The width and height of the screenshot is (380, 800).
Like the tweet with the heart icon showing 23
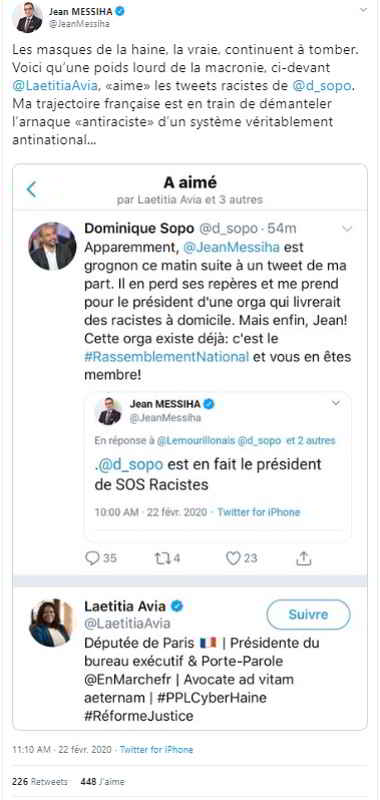point(233,558)
